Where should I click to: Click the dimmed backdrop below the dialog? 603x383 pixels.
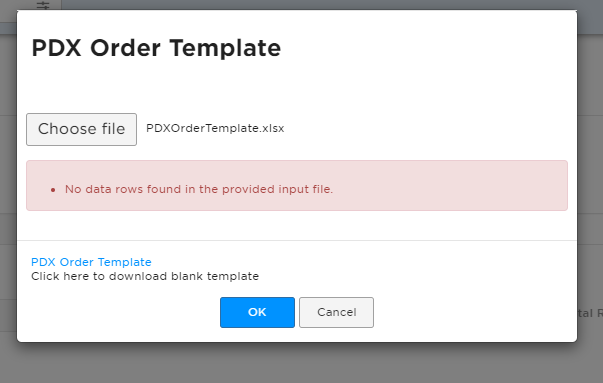(x=302, y=363)
